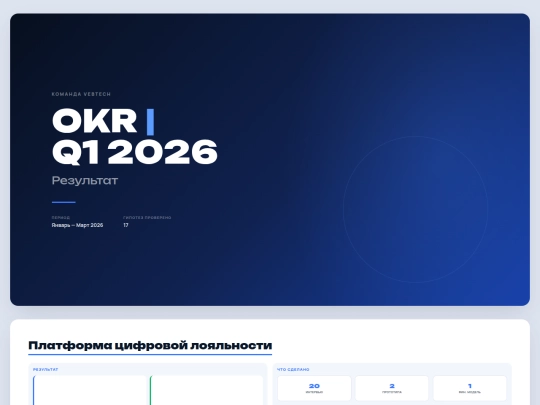Click the 'Платформа цифровой лояльности' heading
The width and height of the screenshot is (540, 405).
pyautogui.click(x=150, y=345)
